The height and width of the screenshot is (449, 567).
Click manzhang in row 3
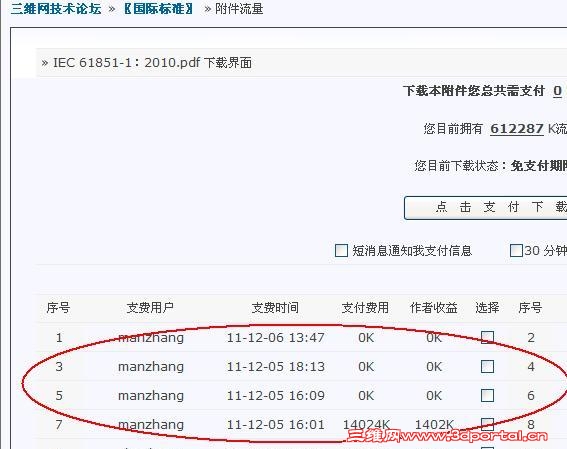[151, 367]
